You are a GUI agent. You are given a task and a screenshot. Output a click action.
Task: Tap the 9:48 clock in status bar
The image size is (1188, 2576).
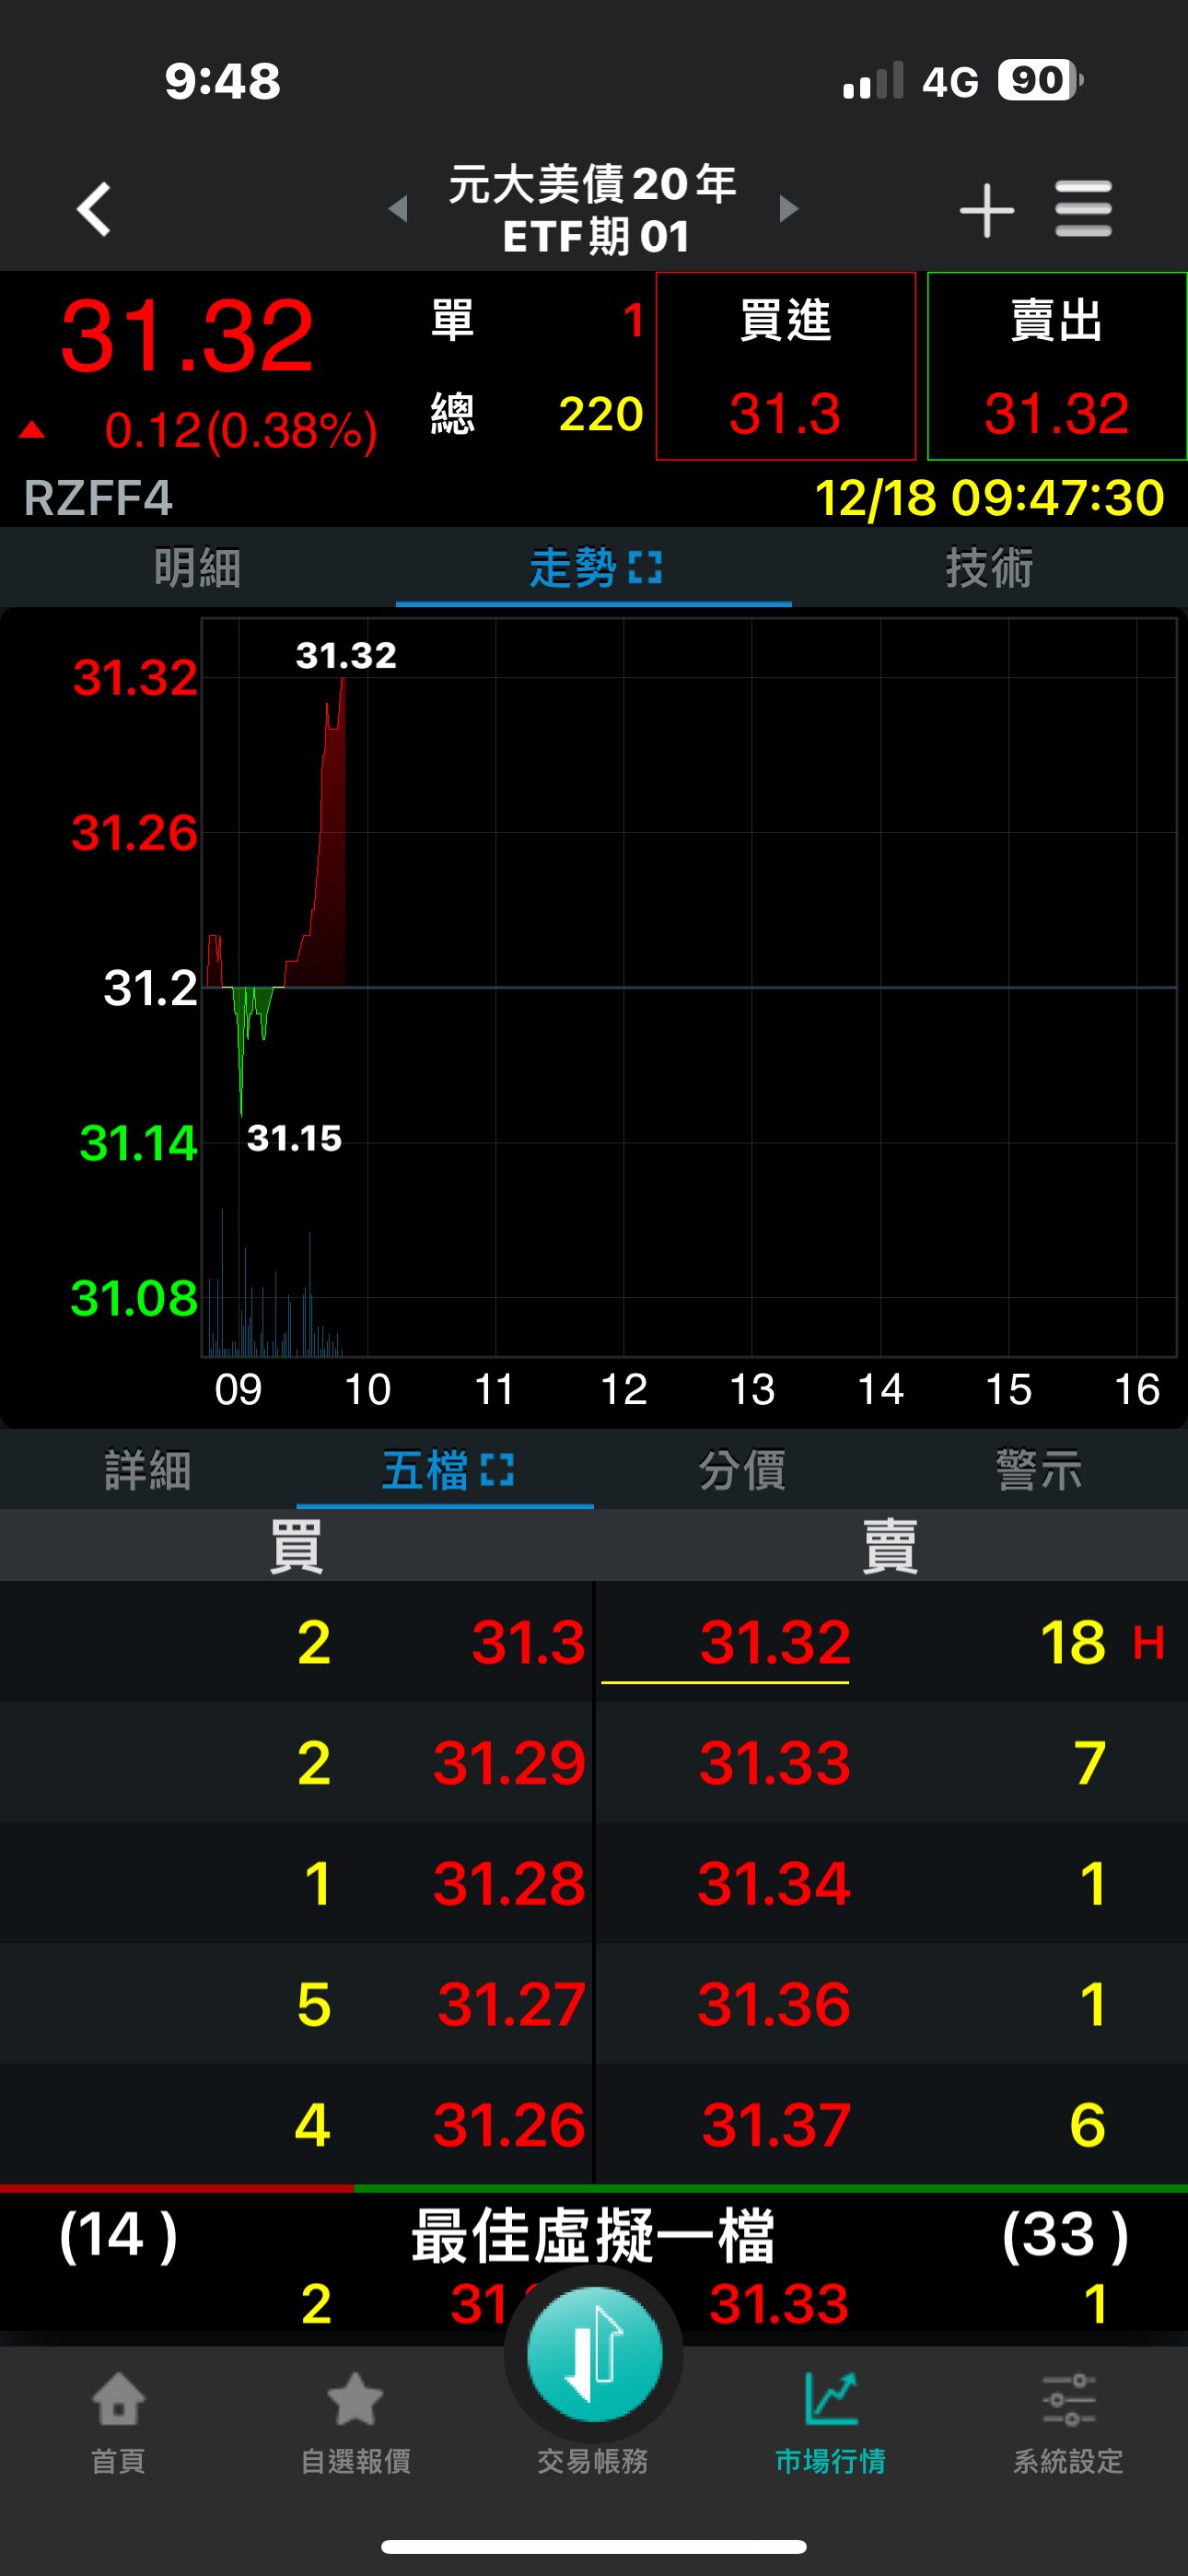(223, 81)
